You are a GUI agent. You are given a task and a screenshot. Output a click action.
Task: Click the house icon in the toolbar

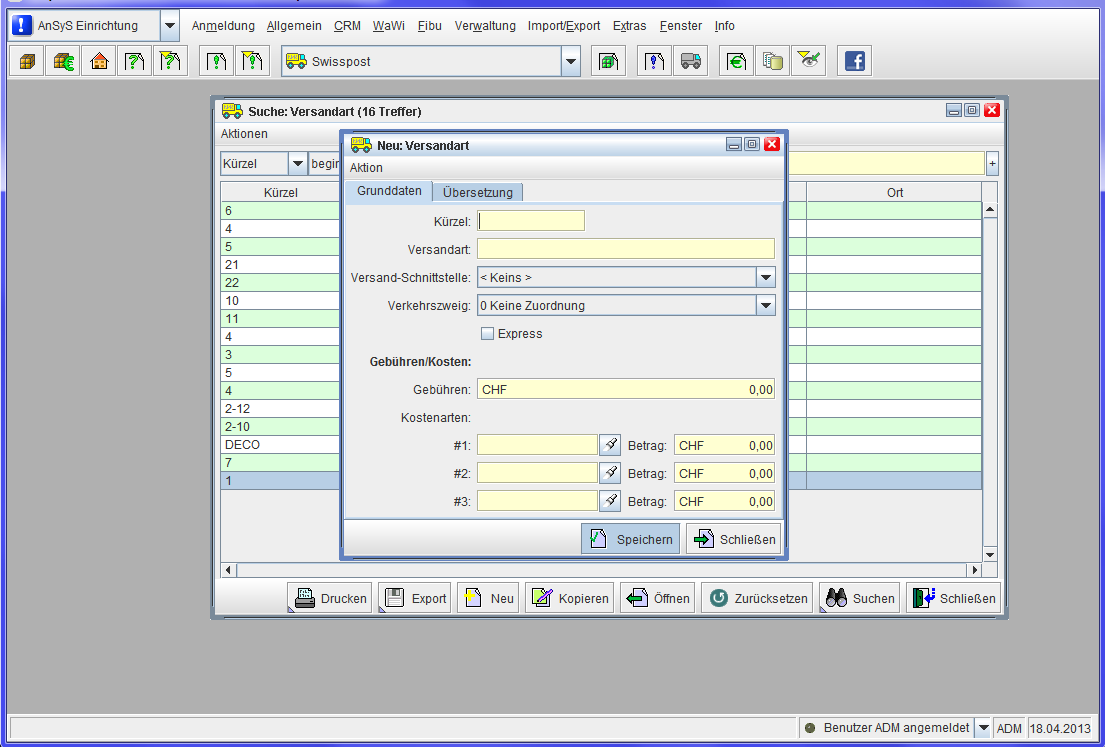(x=99, y=61)
